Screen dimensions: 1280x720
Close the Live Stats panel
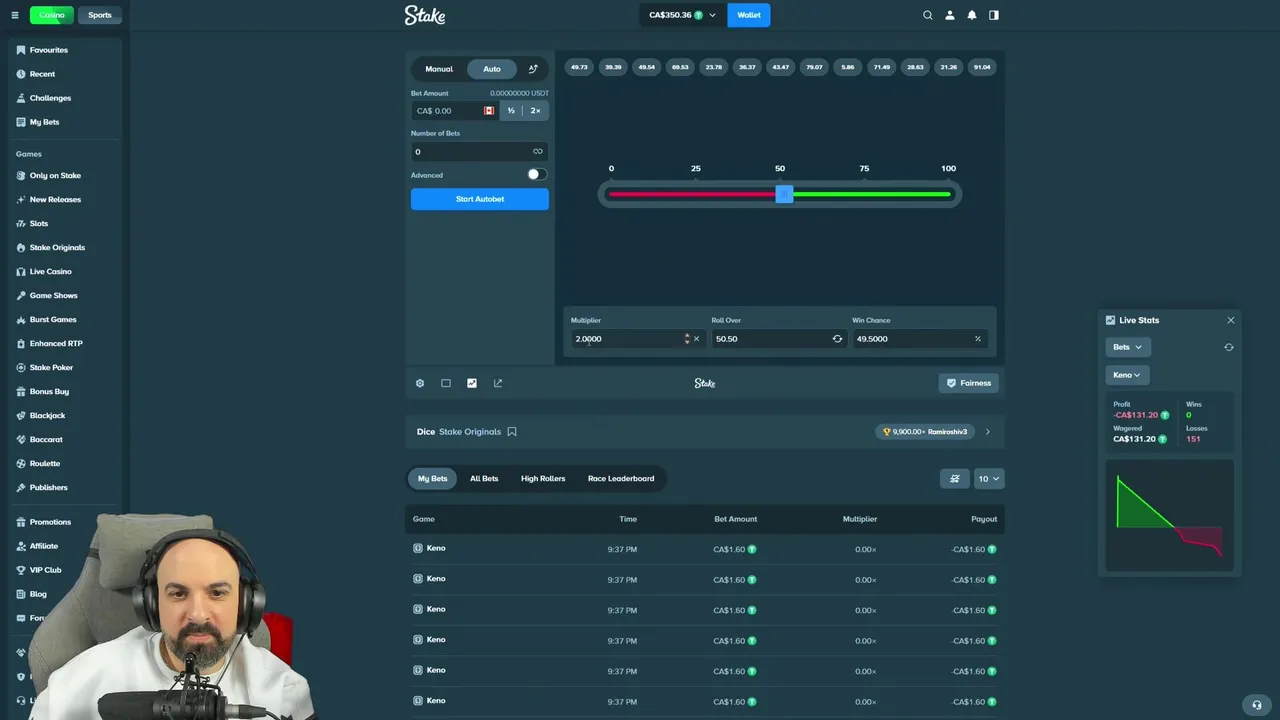click(x=1231, y=320)
